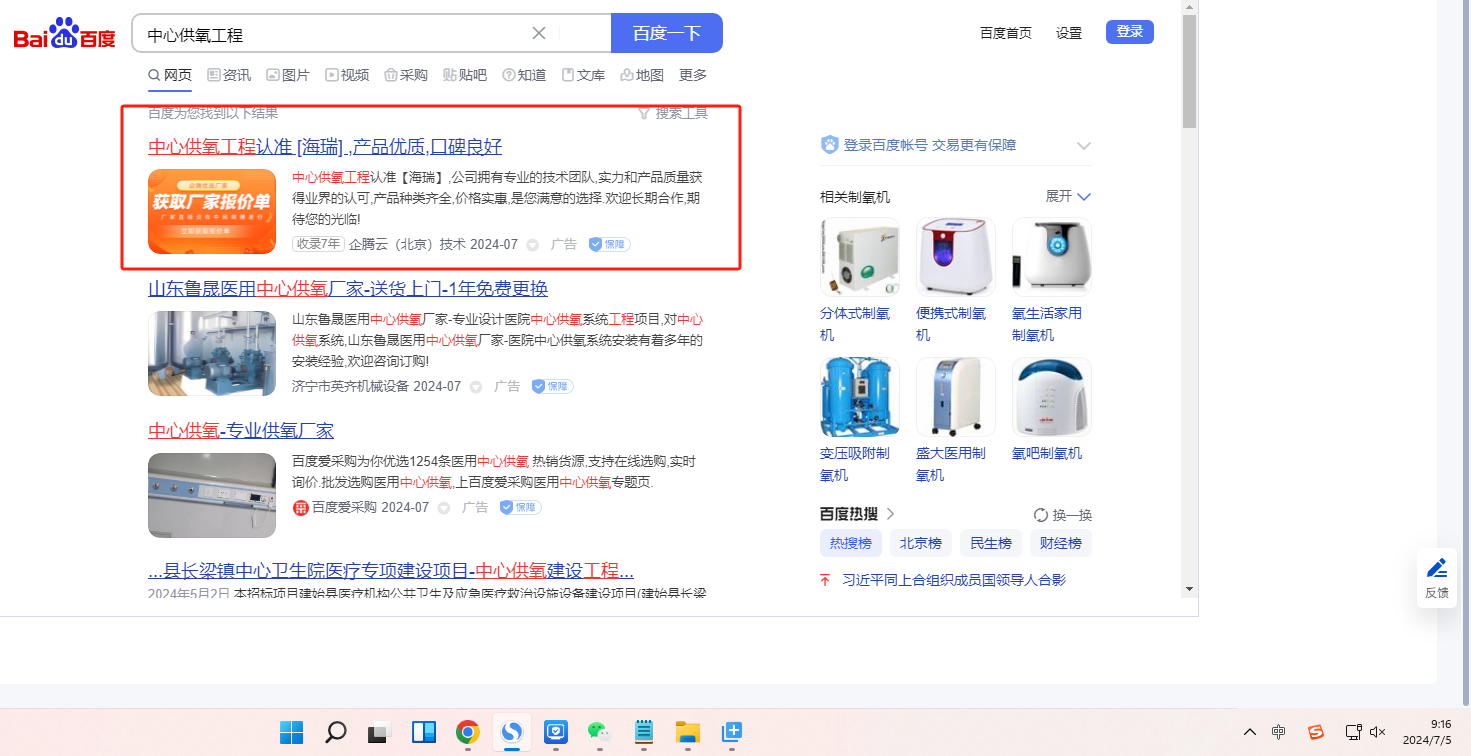Viewport: 1471px width, 756px height.
Task: Open the 更多 menu in search categories
Action: (693, 75)
